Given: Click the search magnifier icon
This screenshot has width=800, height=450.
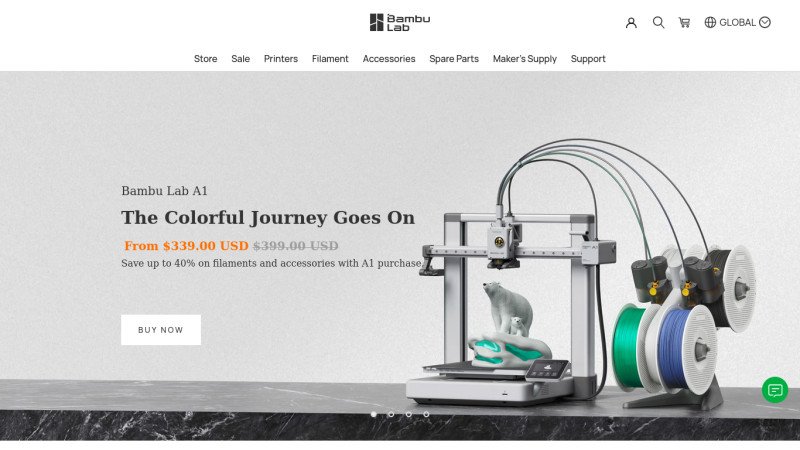Looking at the screenshot, I should click(x=658, y=22).
